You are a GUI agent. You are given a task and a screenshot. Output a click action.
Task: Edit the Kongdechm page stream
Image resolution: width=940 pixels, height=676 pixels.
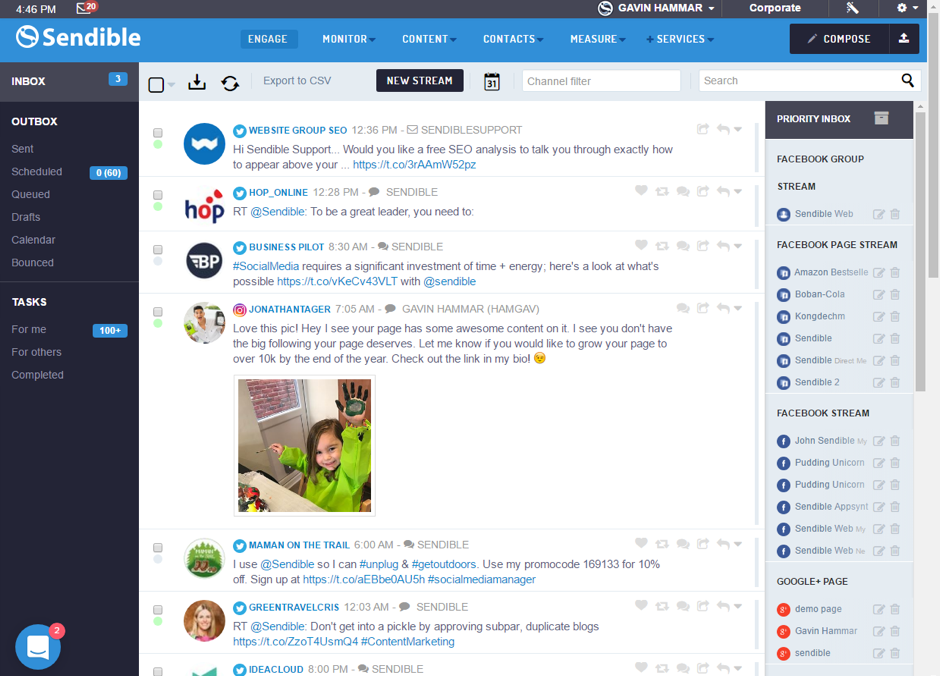pos(878,316)
